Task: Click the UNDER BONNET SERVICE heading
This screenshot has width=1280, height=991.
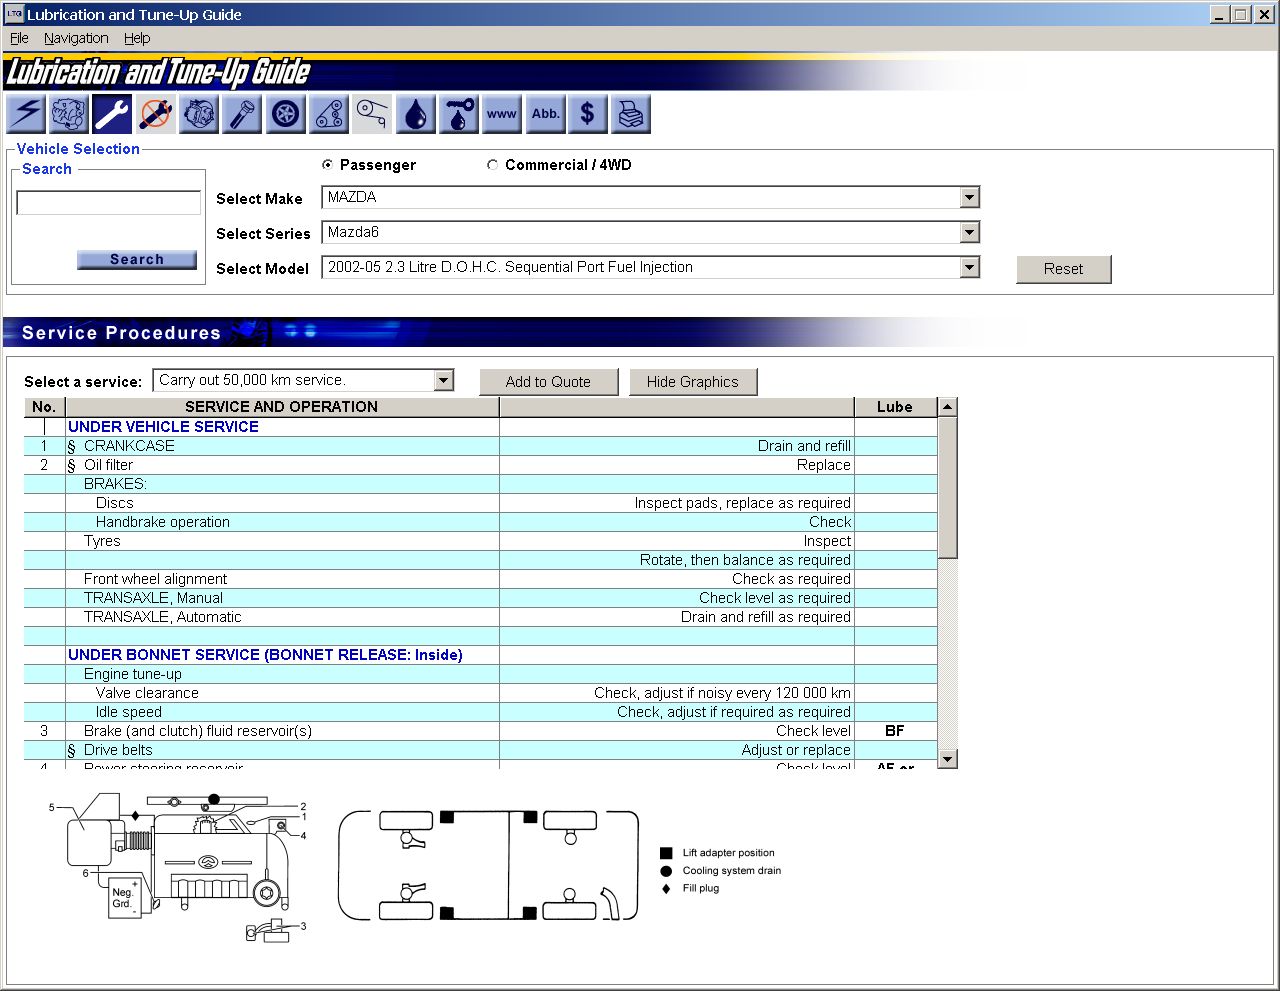Action: [x=265, y=655]
